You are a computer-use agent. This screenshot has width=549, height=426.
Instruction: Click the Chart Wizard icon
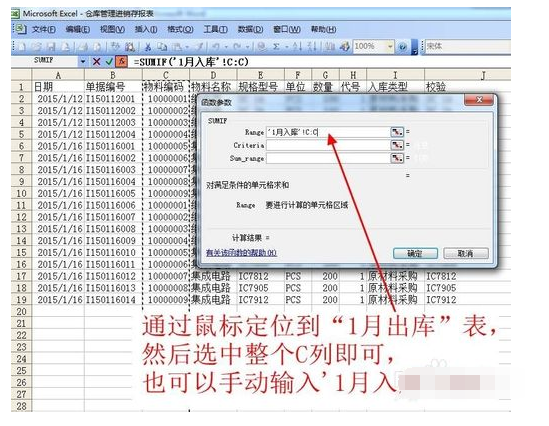click(329, 47)
